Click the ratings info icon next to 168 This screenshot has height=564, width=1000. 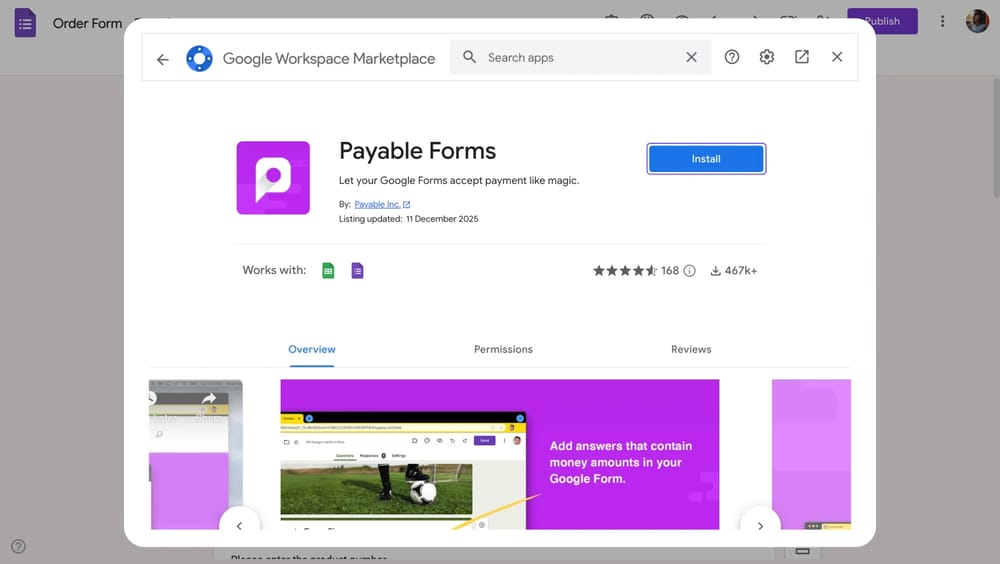click(689, 271)
